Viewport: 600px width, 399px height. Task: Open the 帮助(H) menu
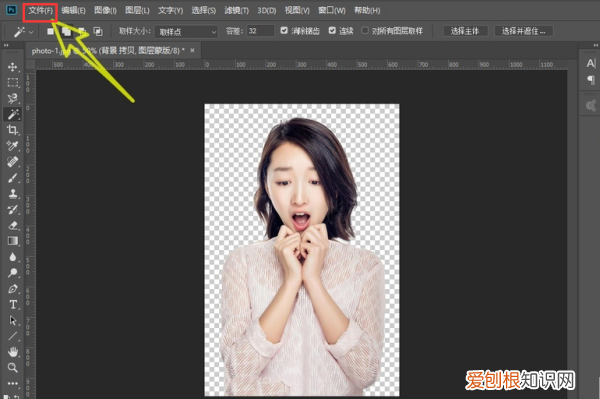tap(367, 11)
